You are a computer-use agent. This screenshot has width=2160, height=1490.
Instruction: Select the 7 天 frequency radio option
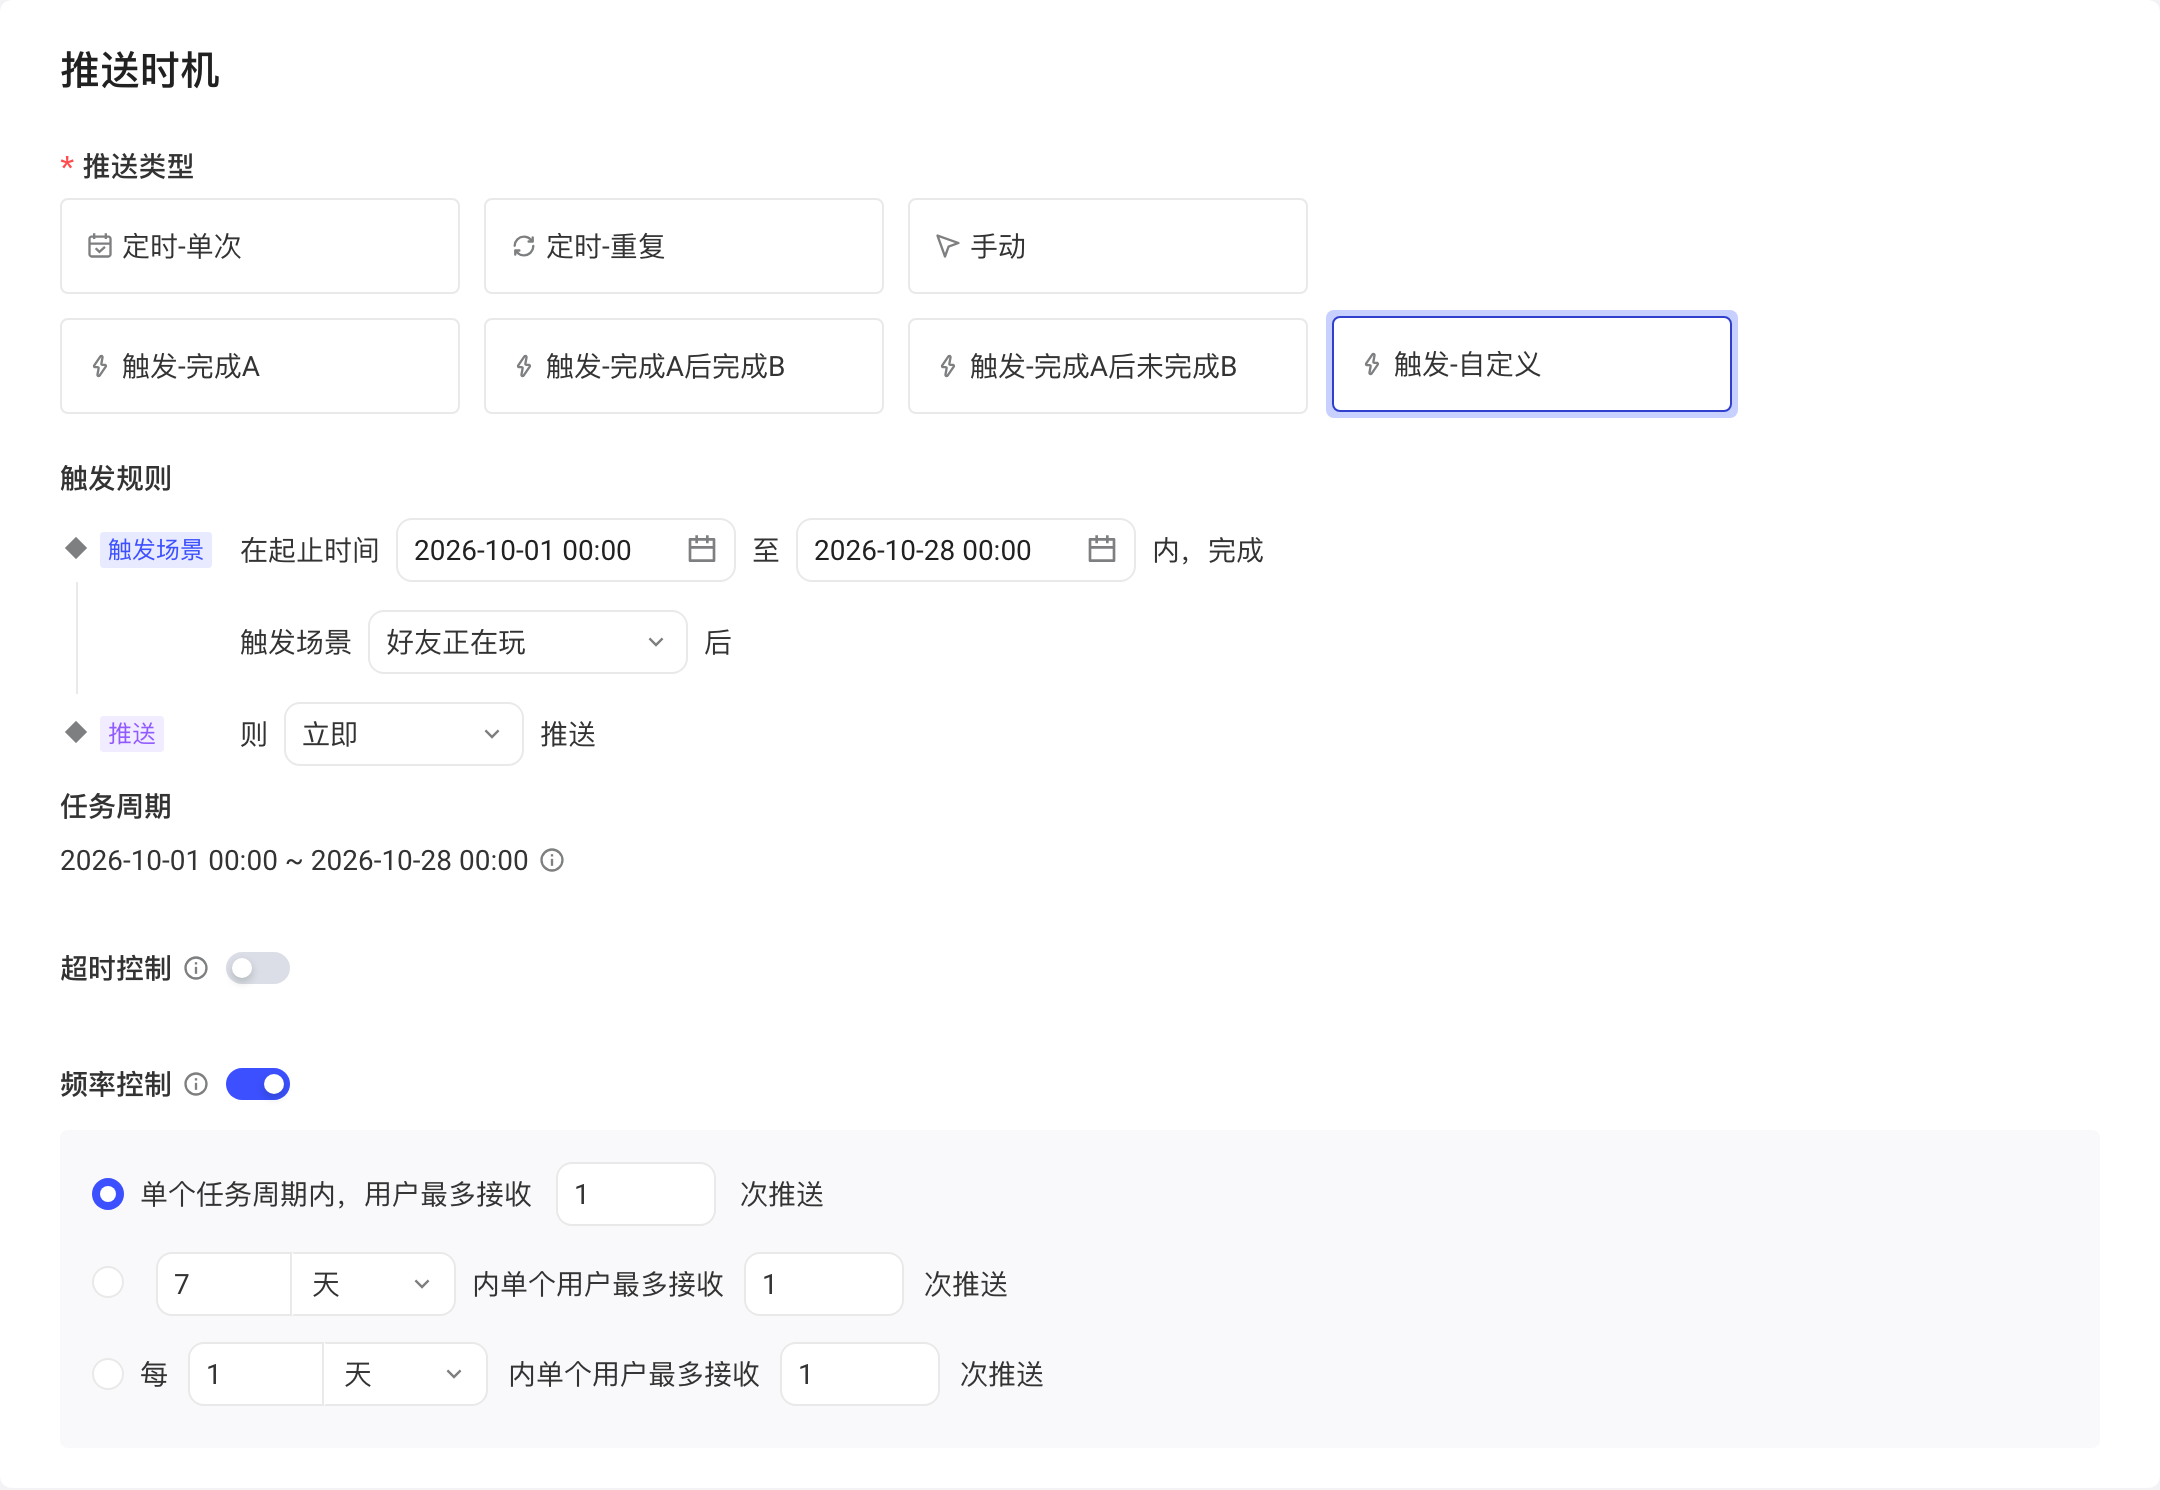coord(108,1282)
